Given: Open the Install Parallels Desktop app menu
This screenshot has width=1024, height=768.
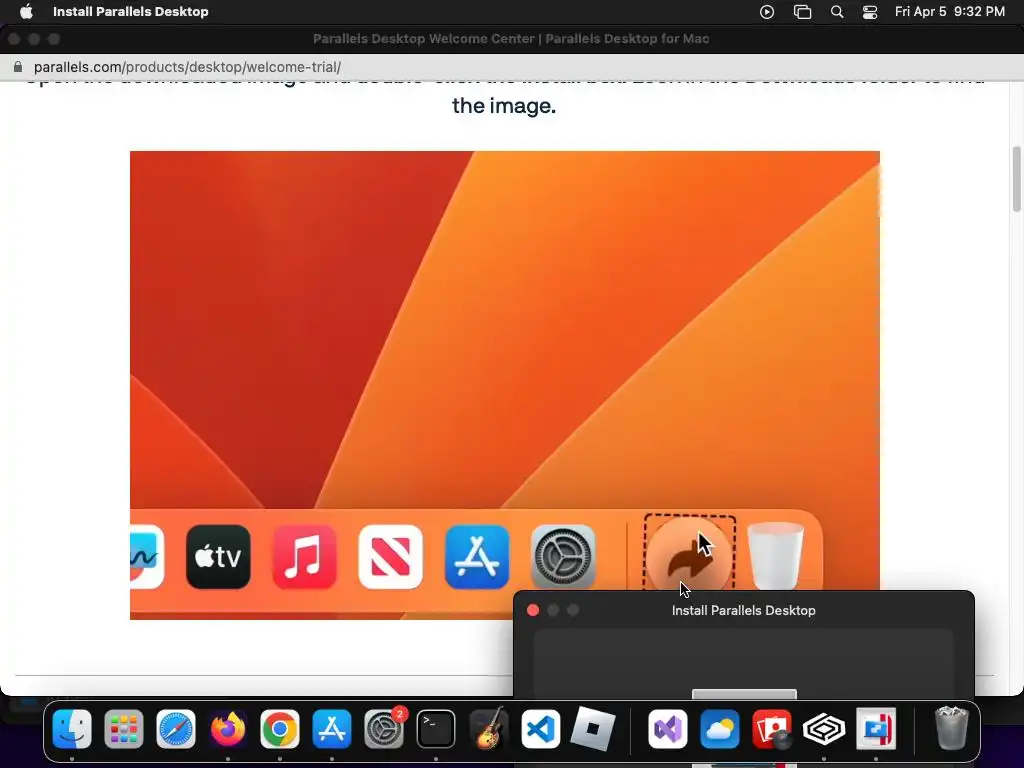Looking at the screenshot, I should click(131, 12).
